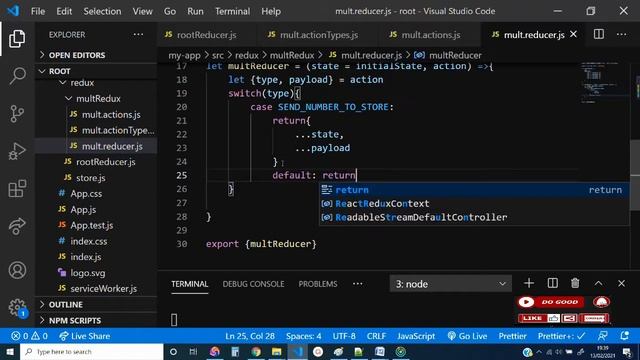
Task: Pick ReadableStreamDefaultController autocomplete suggestion
Action: click(x=474, y=217)
